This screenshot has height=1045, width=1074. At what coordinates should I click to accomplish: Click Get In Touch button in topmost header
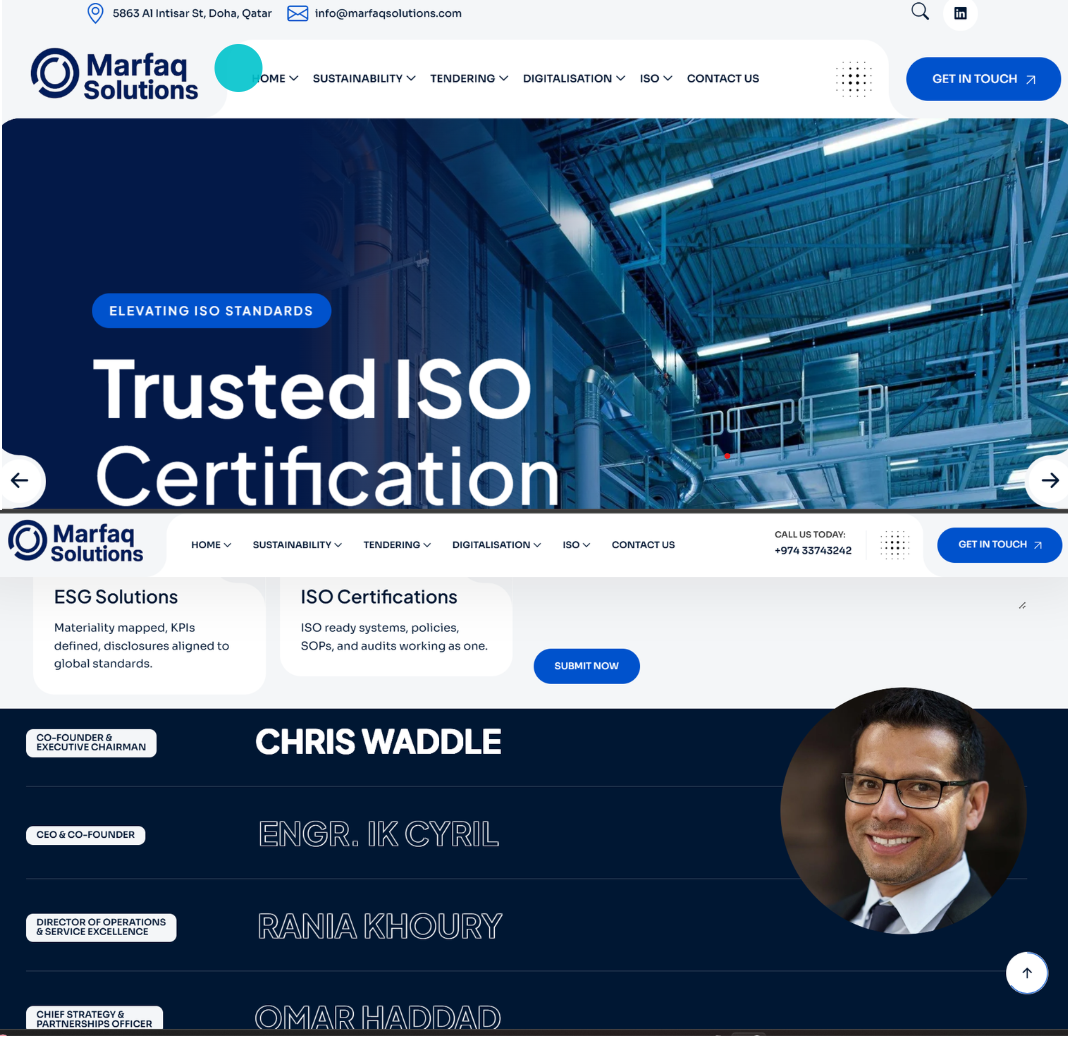[982, 79]
